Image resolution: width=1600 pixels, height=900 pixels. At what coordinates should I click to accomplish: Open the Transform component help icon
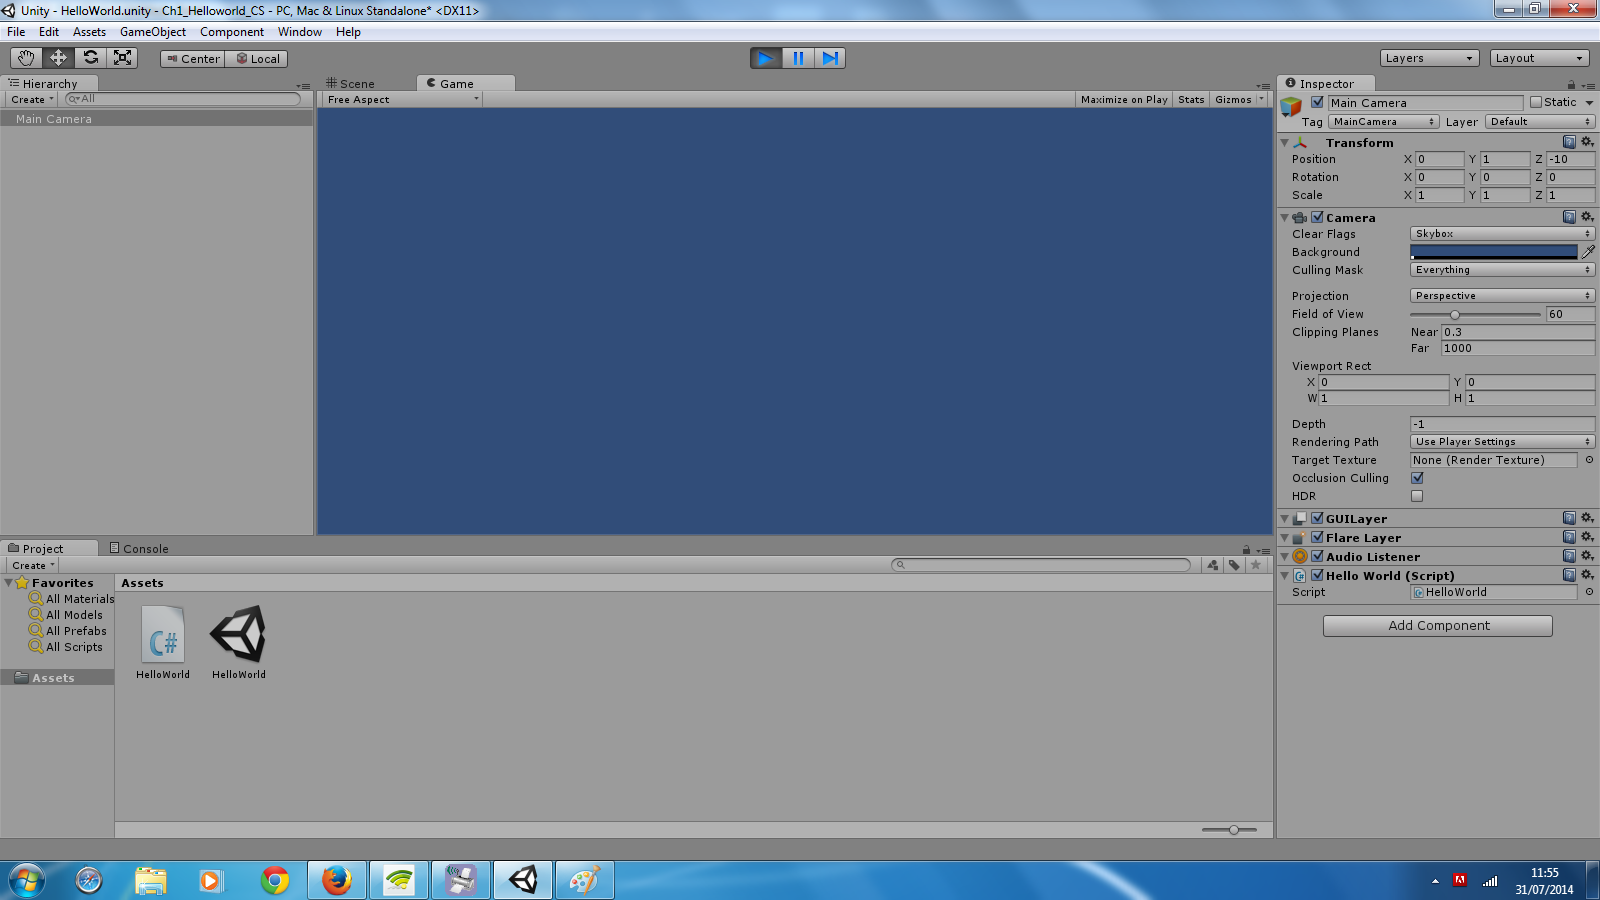click(1569, 142)
